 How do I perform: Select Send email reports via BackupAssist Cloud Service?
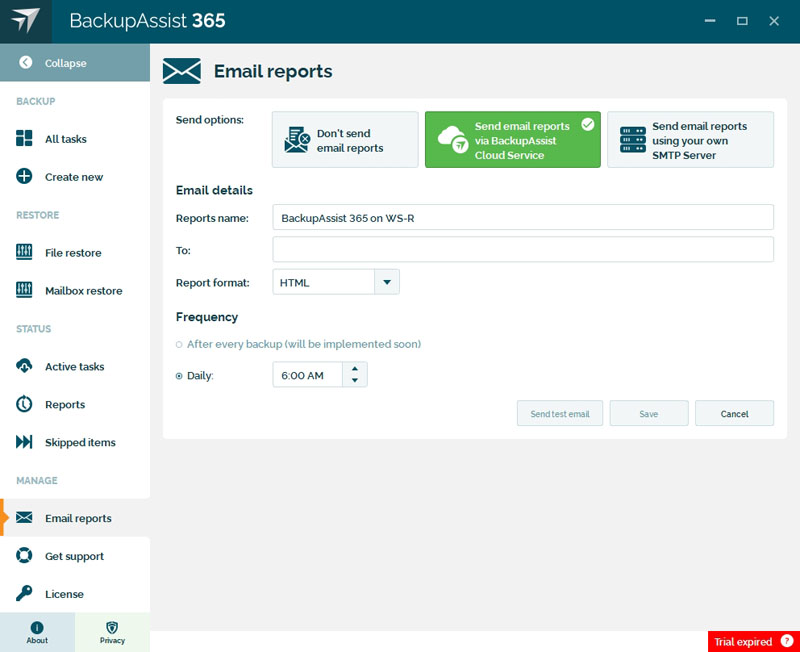tap(513, 140)
